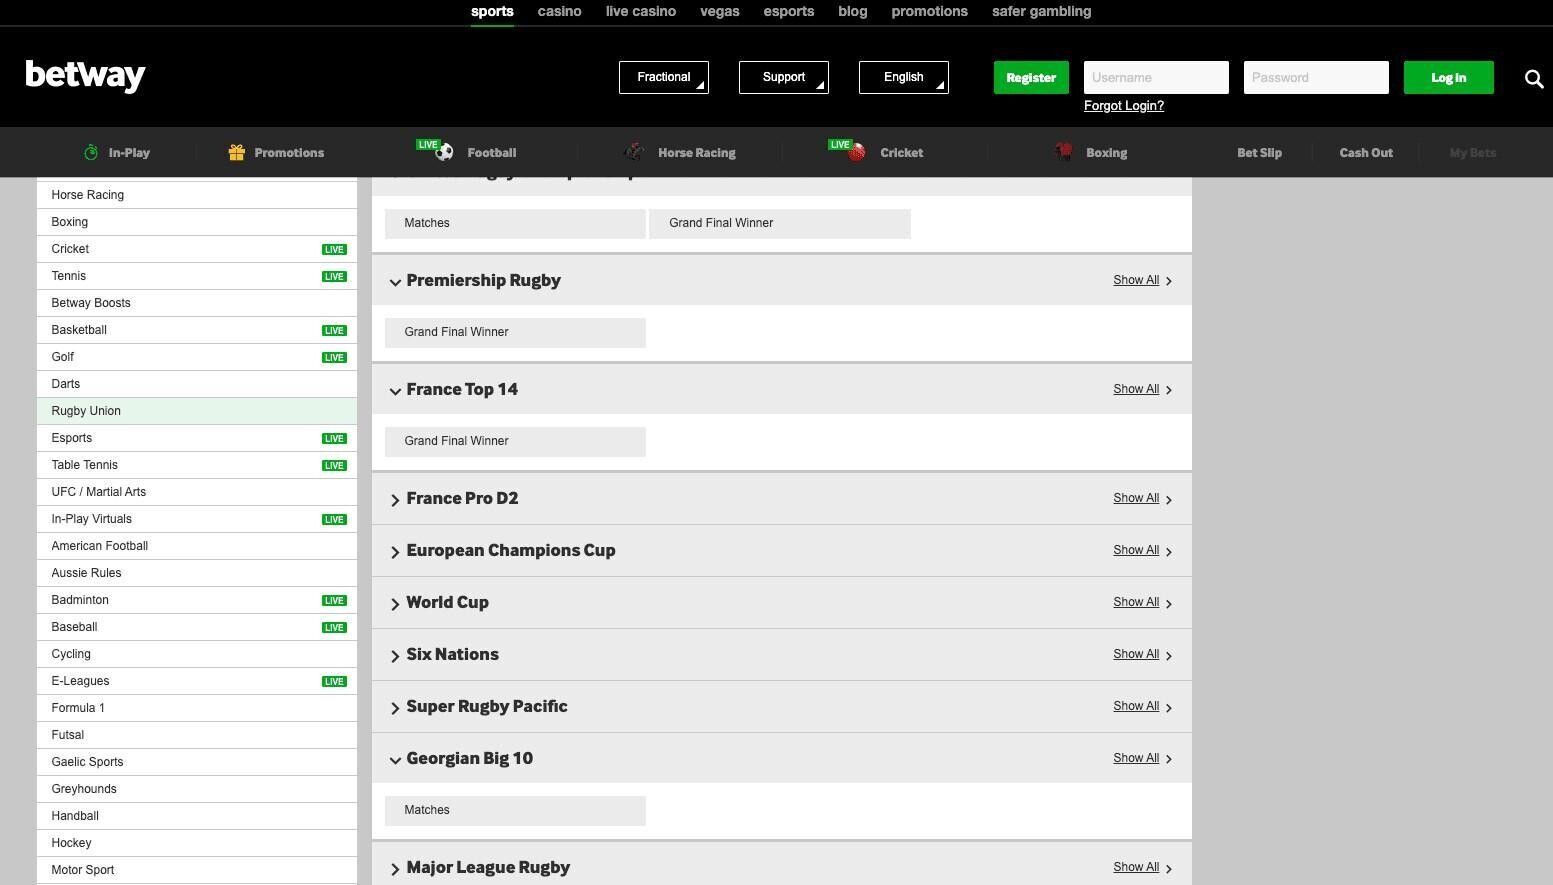
Task: Click the LIVE badge beside Tennis
Action: point(334,277)
